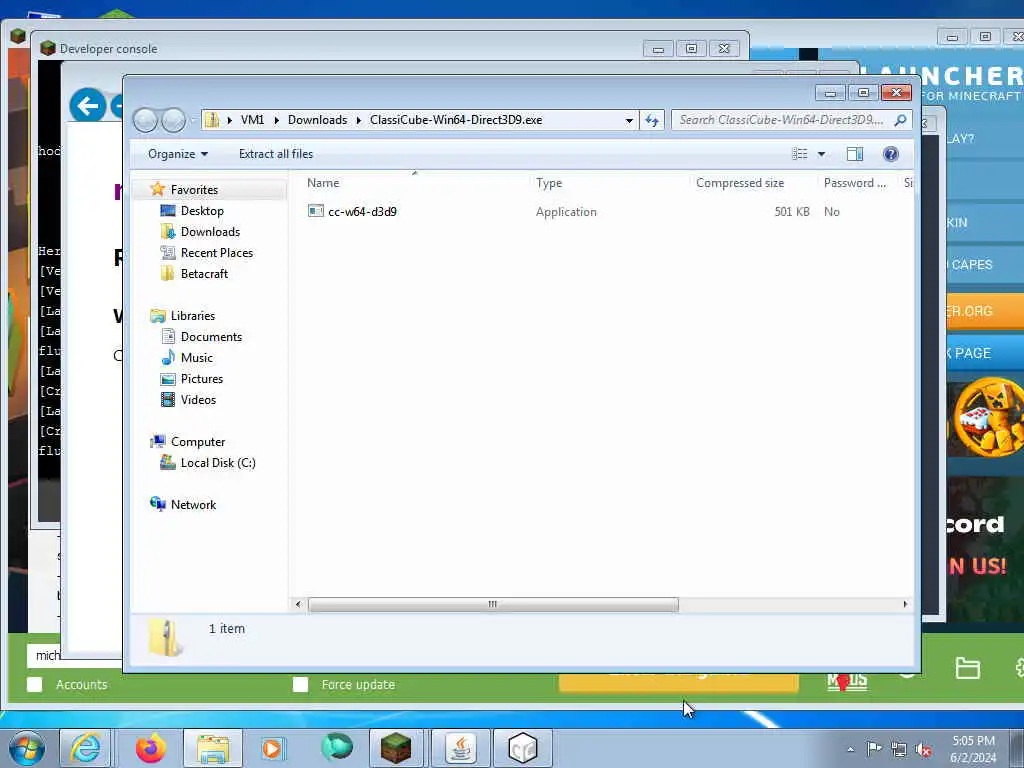Sort by the Compressed size column header
This screenshot has height=768, width=1024.
pos(740,183)
